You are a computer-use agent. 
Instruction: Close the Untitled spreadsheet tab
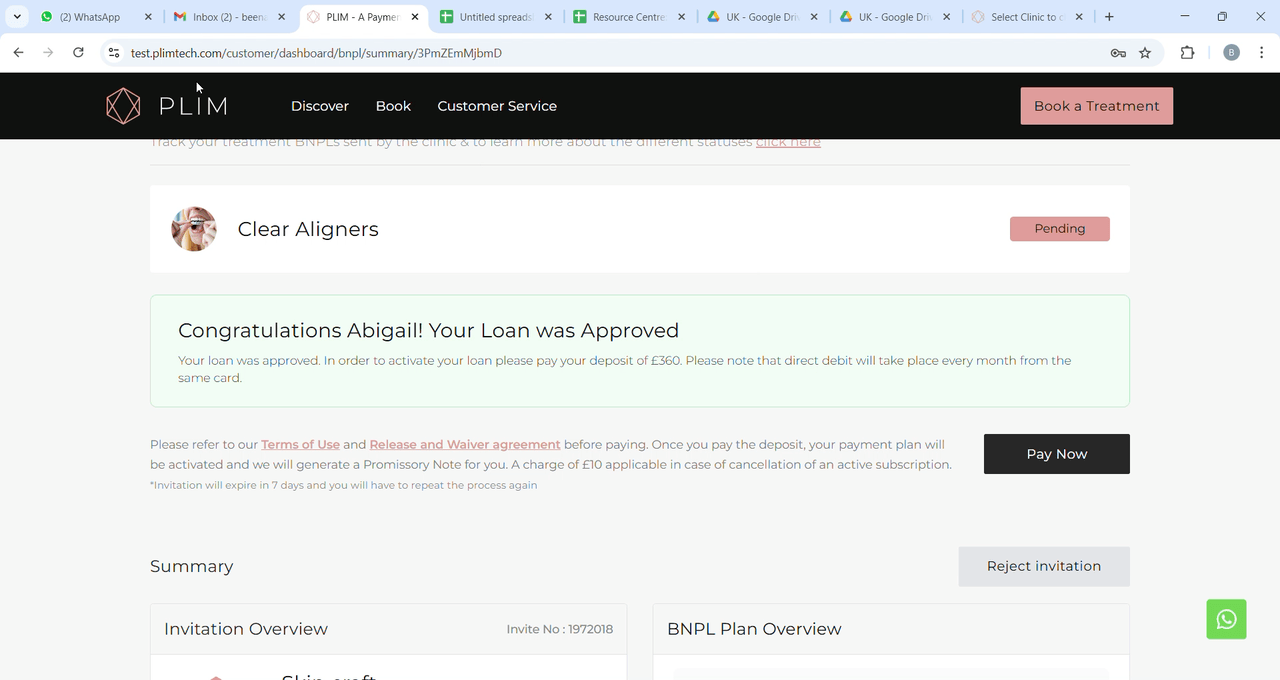(x=548, y=17)
